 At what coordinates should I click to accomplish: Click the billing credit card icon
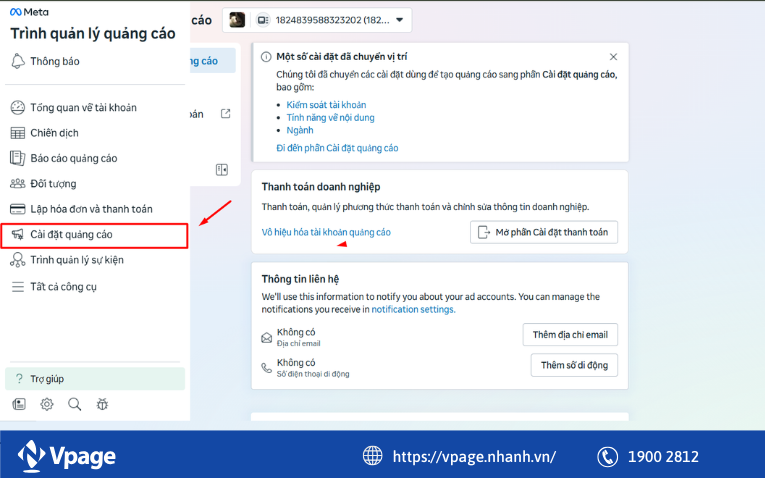click(x=18, y=209)
